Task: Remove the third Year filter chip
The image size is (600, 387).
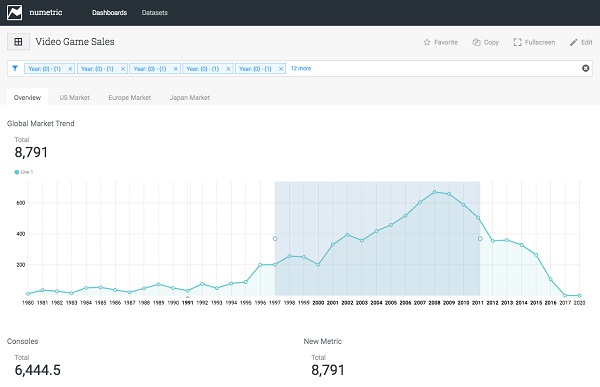Action: (176, 69)
